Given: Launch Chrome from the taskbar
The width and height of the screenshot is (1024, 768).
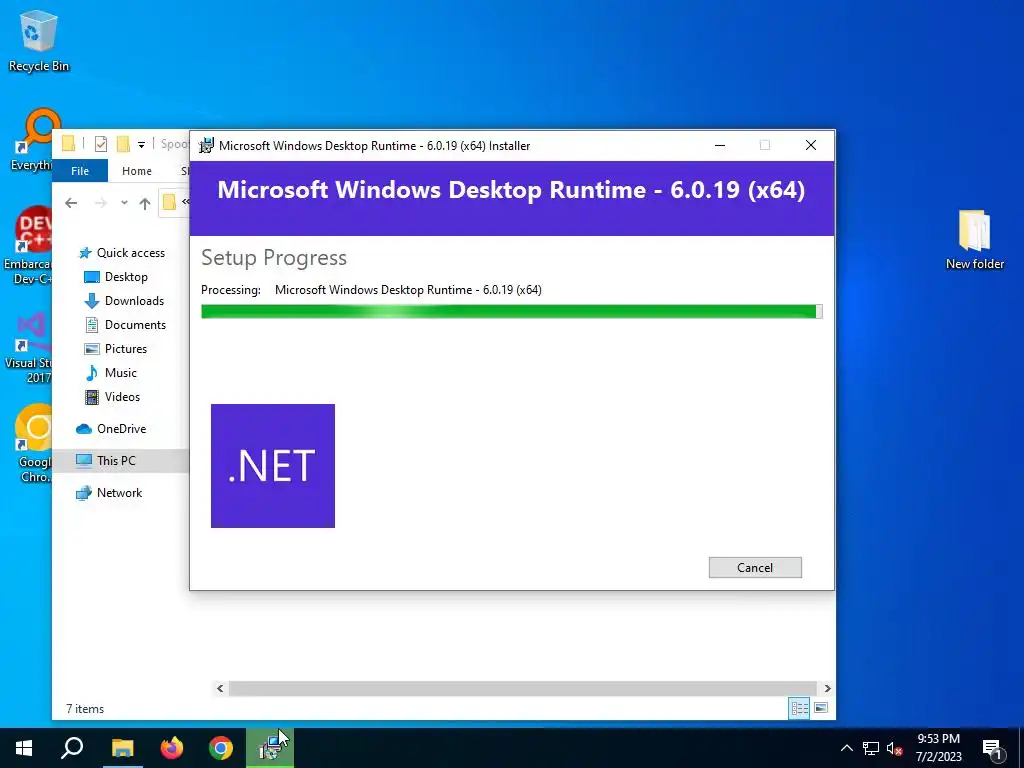Looking at the screenshot, I should [x=221, y=748].
